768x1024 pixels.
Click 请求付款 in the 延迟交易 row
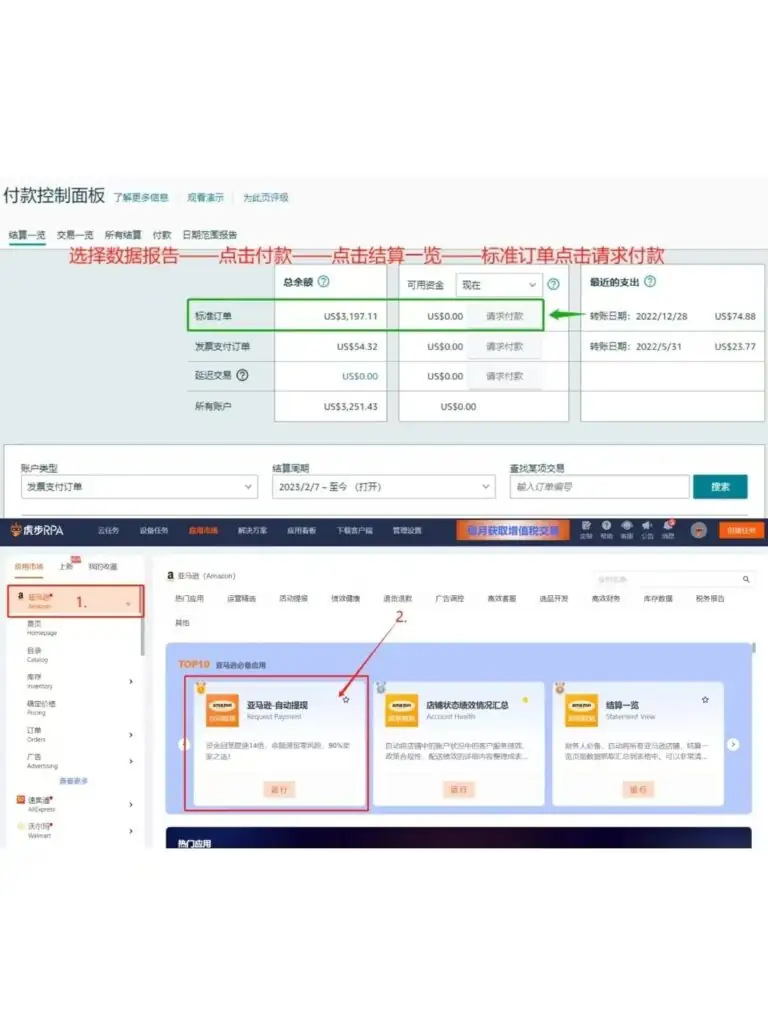[x=504, y=376]
